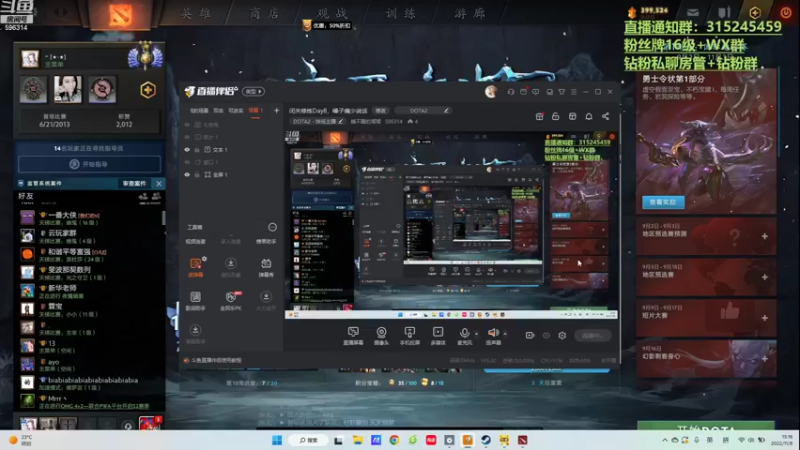Screen dimensions: 800x450
Task: Open Chrome from the taskbar
Action: (x=394, y=440)
